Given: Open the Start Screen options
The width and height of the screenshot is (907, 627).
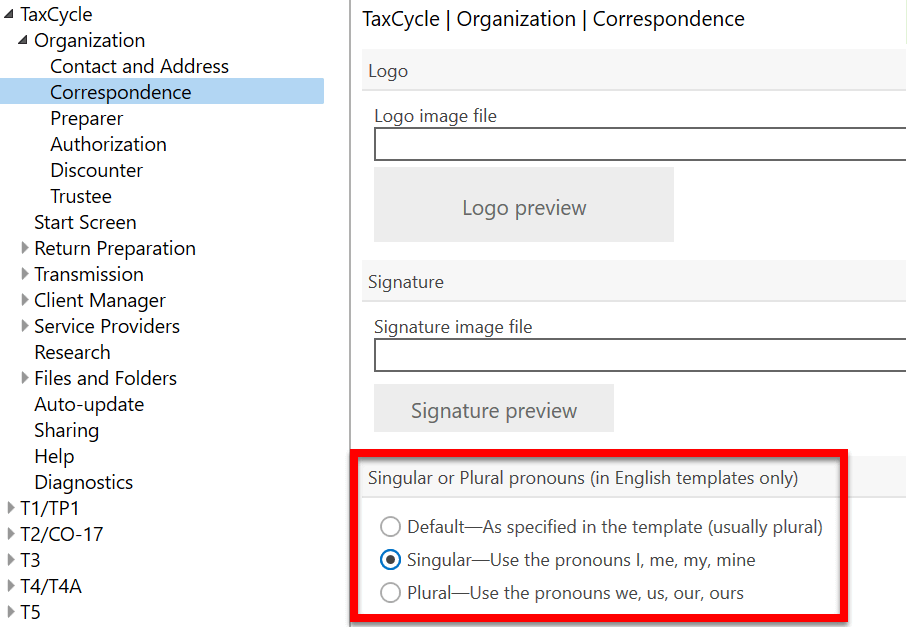Looking at the screenshot, I should point(85,223).
